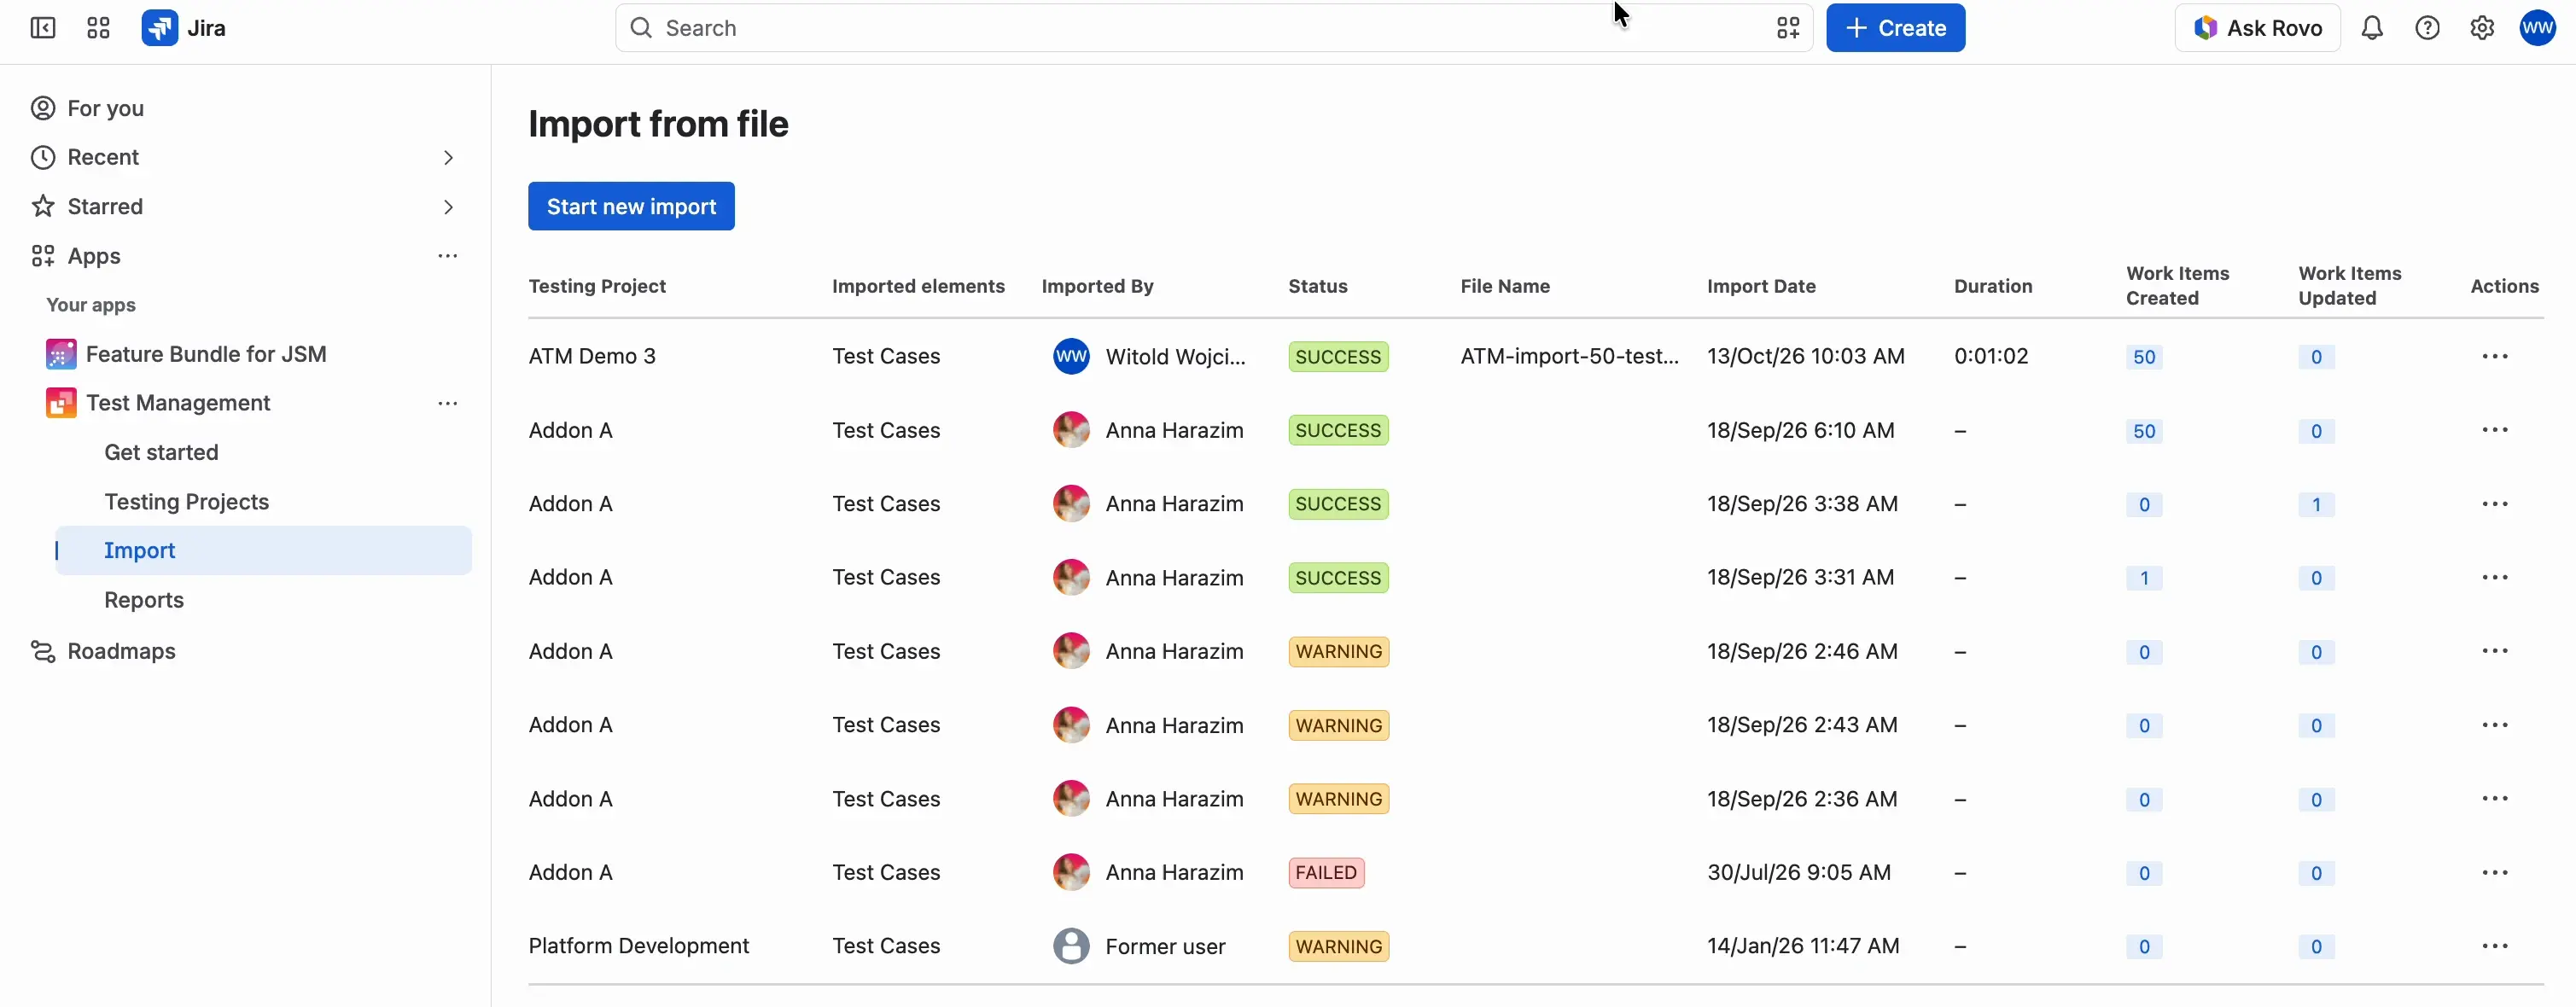The width and height of the screenshot is (2576, 1007).
Task: Open the settings gear icon
Action: (2482, 28)
